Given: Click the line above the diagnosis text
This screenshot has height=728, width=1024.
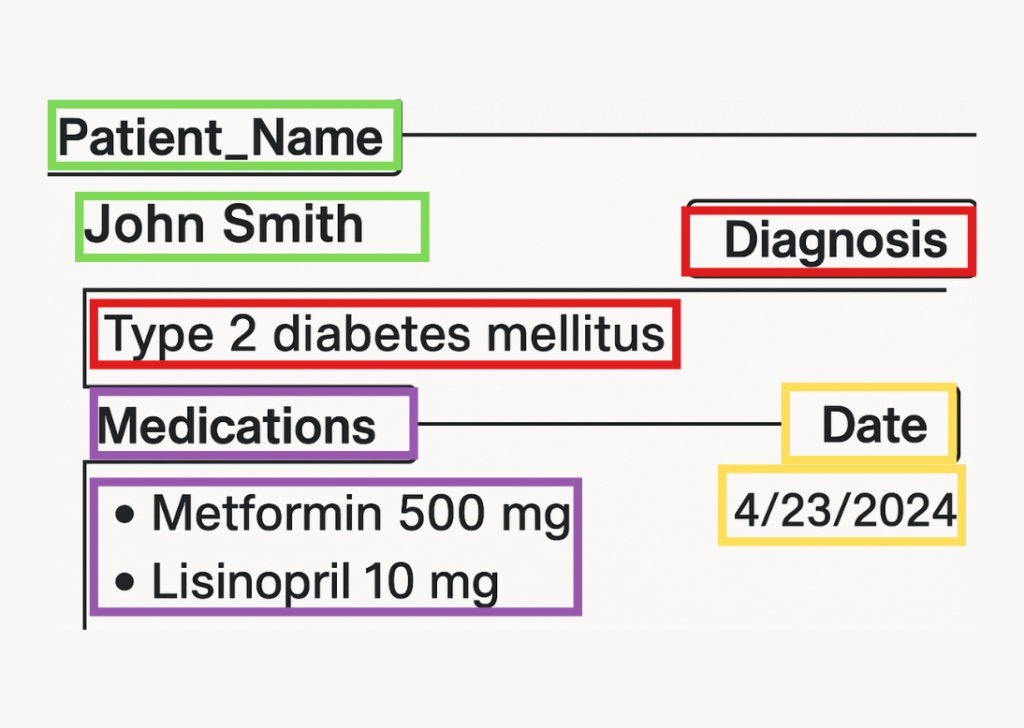Looking at the screenshot, I should click(515, 291).
